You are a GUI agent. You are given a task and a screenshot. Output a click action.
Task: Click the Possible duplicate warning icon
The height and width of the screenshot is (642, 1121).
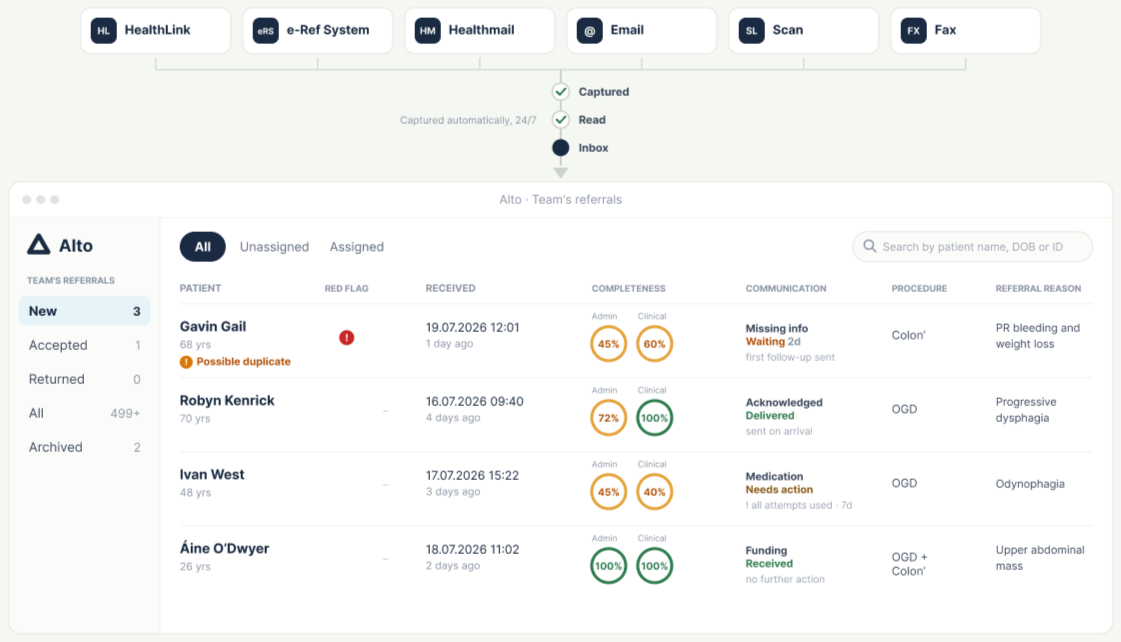[186, 362]
